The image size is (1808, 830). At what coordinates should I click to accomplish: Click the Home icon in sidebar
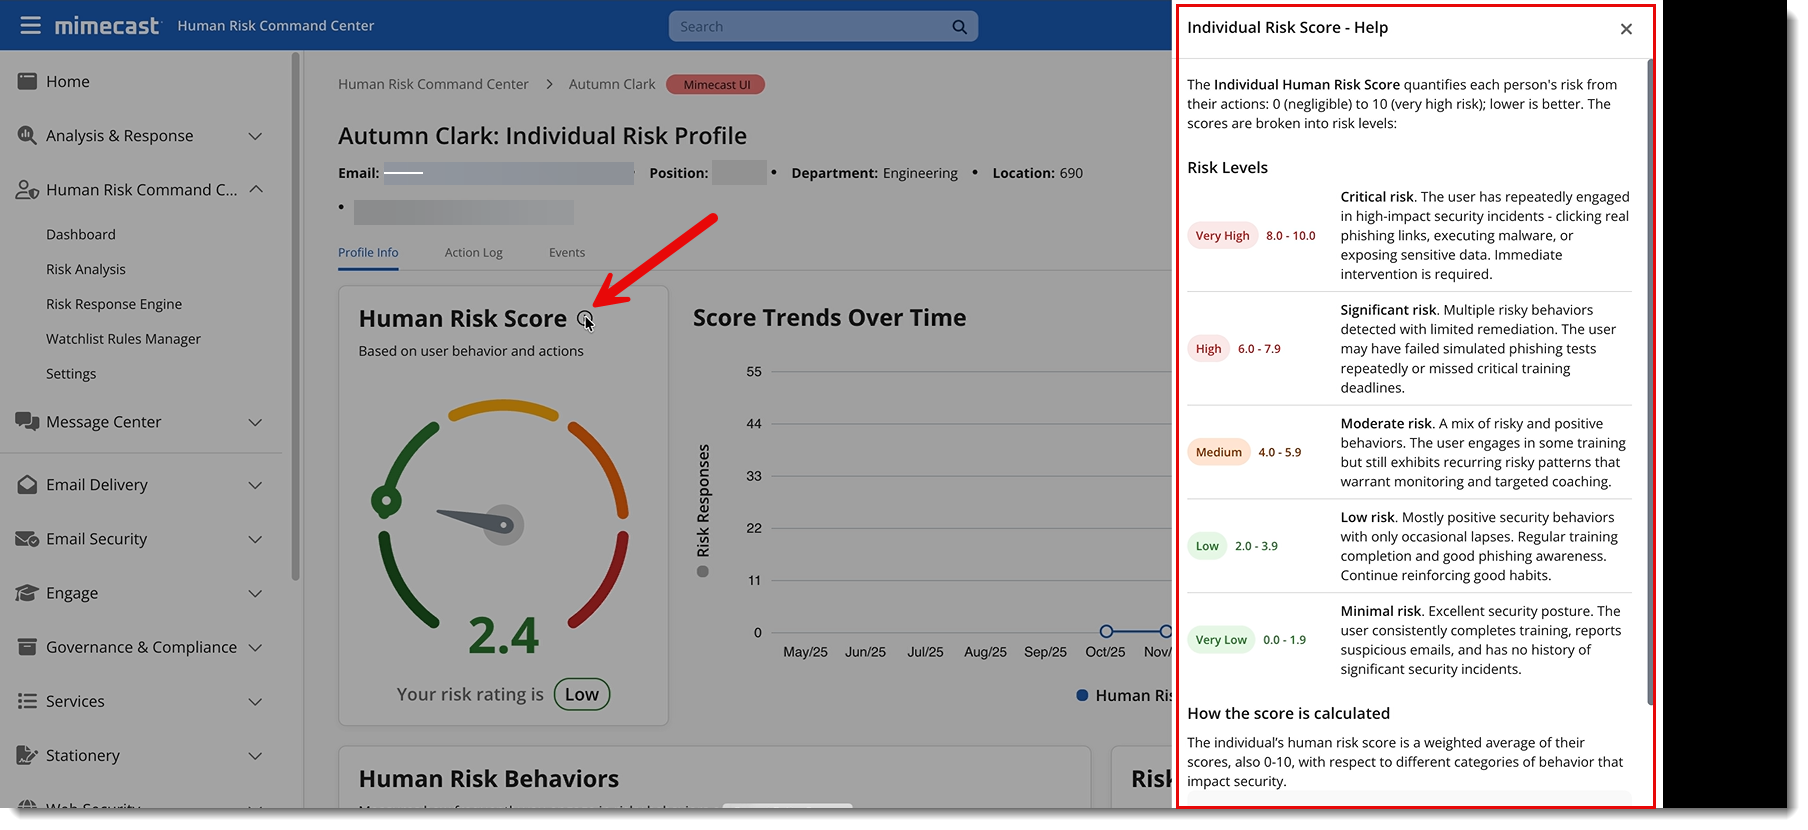[x=27, y=81]
